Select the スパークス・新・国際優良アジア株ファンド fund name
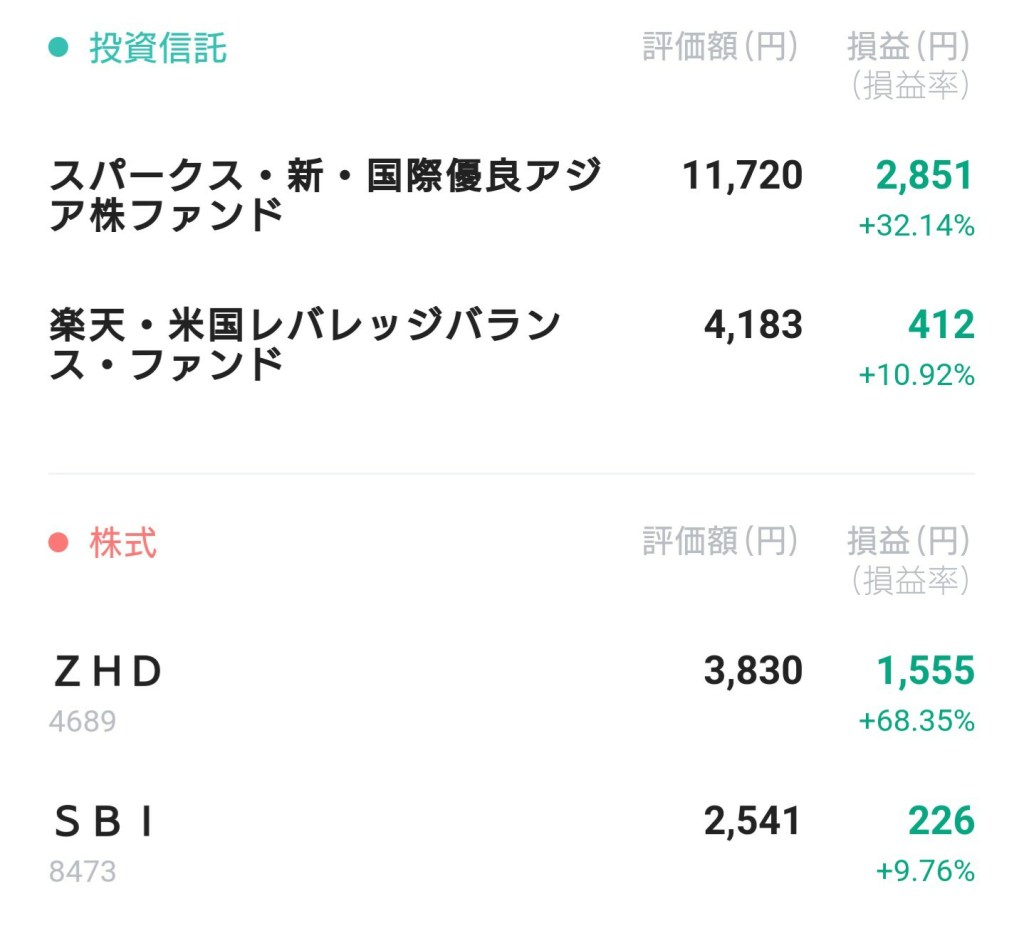Image resolution: width=1024 pixels, height=933 pixels. coord(325,195)
